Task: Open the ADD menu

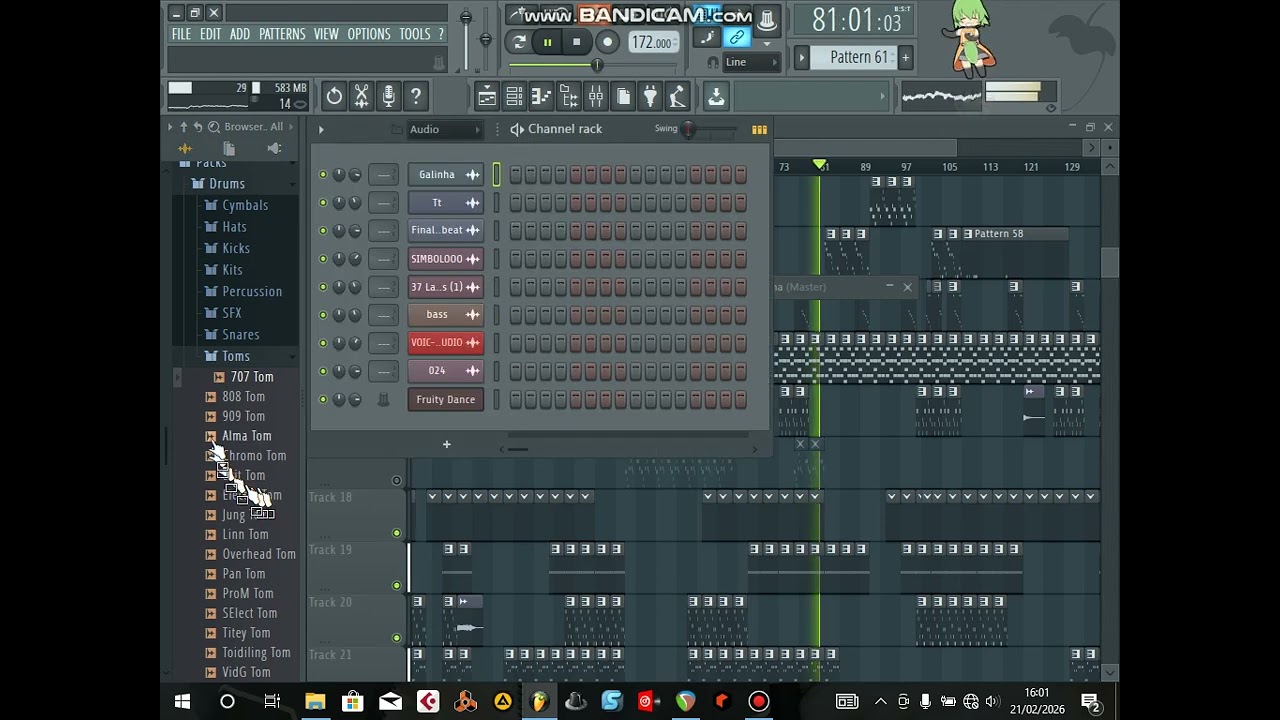Action: 240,34
